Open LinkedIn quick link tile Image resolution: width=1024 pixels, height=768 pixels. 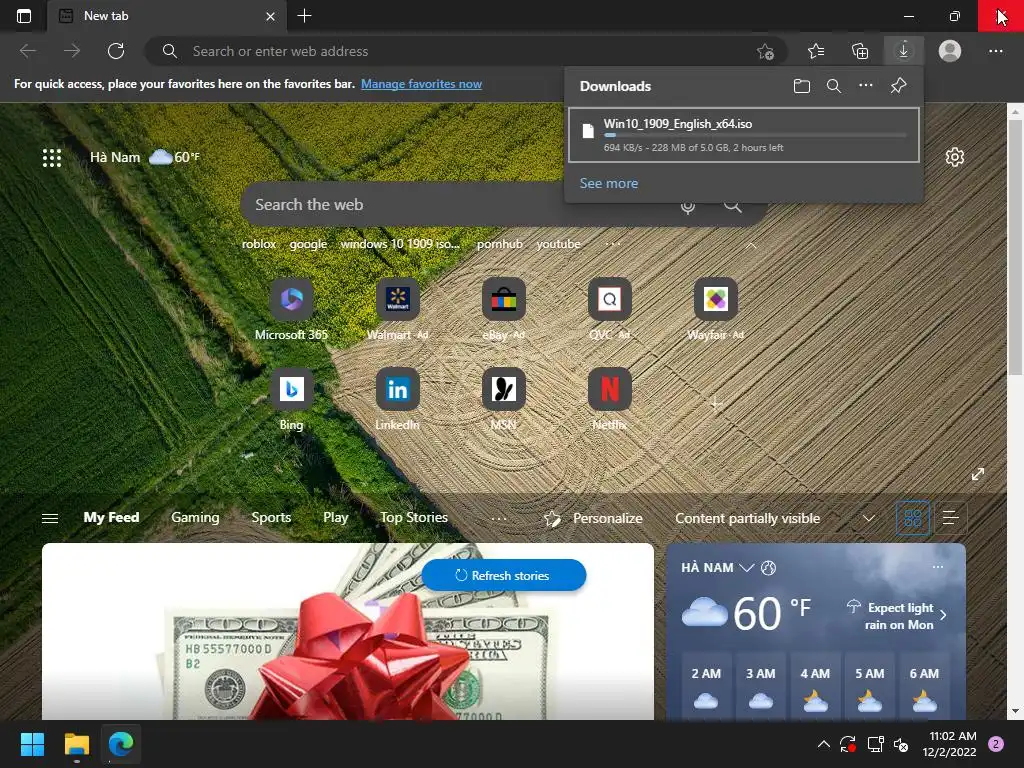tap(397, 399)
